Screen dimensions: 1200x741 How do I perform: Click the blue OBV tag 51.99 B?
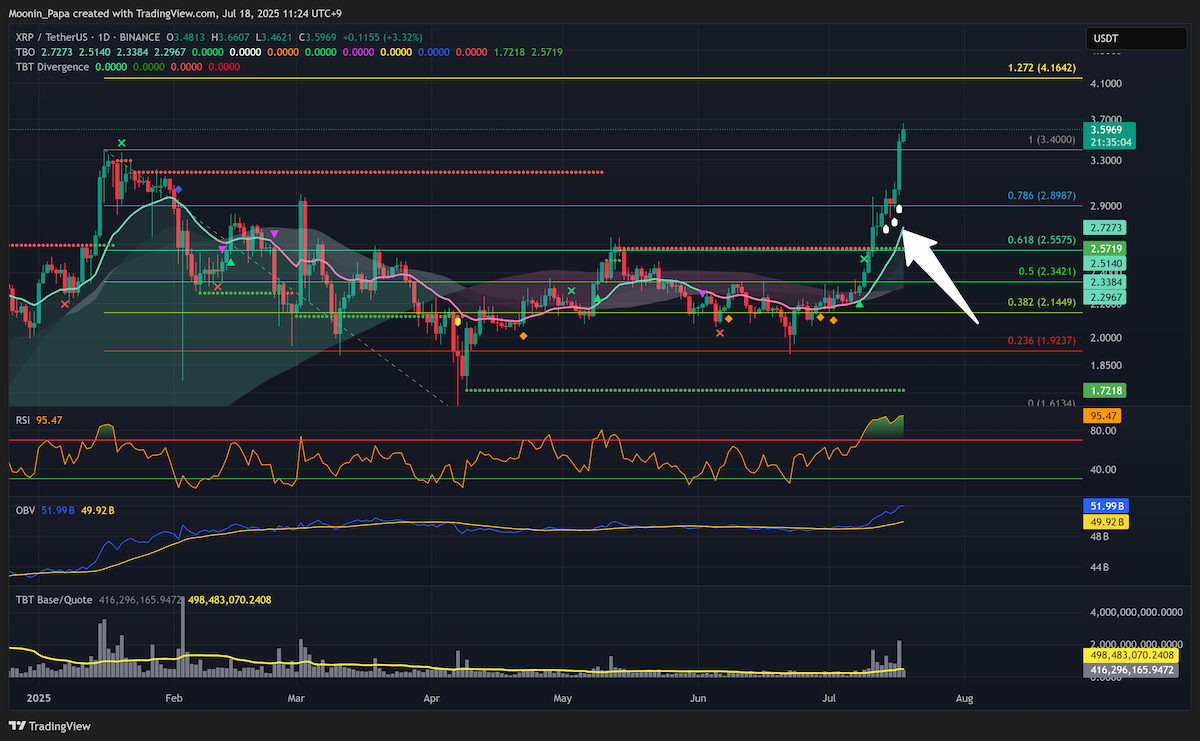1106,508
